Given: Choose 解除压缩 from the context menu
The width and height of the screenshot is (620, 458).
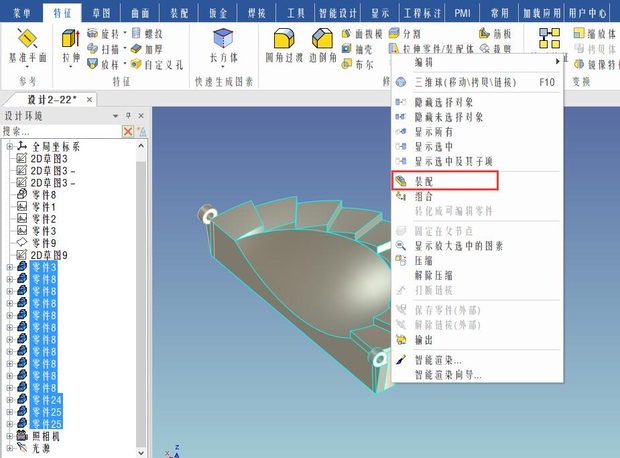Looking at the screenshot, I should 477,275.
